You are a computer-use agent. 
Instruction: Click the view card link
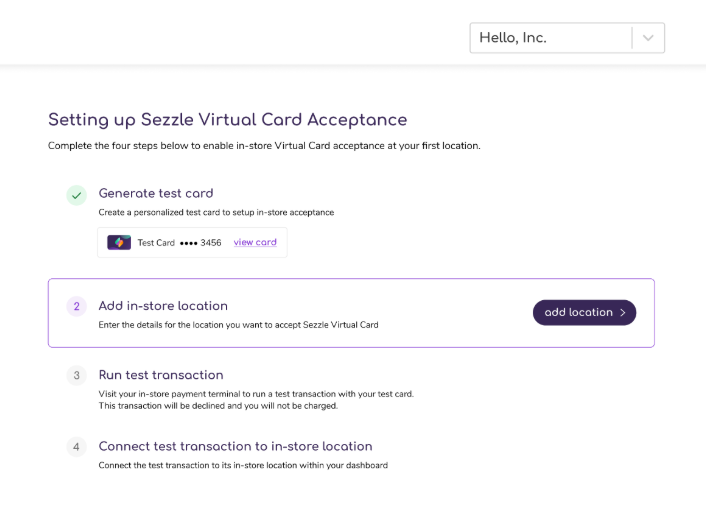click(255, 243)
